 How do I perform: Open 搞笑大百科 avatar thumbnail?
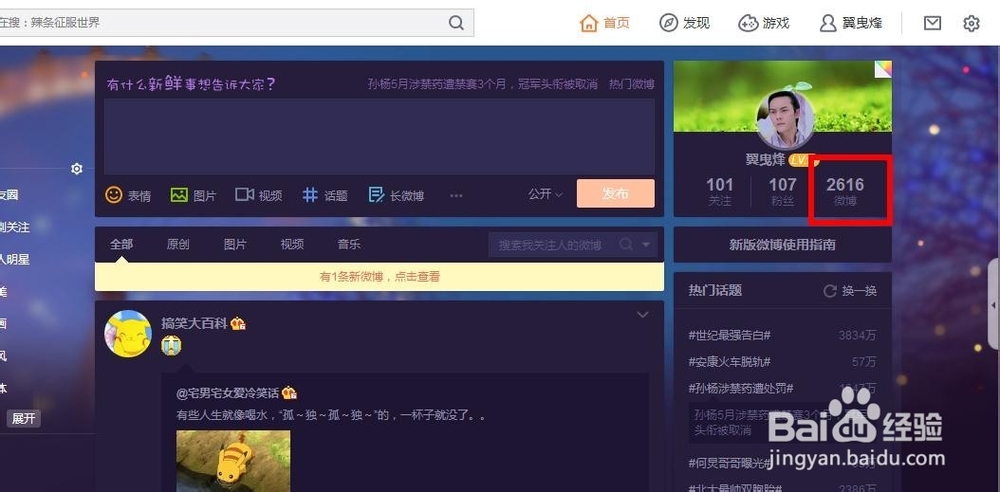pyautogui.click(x=128, y=334)
